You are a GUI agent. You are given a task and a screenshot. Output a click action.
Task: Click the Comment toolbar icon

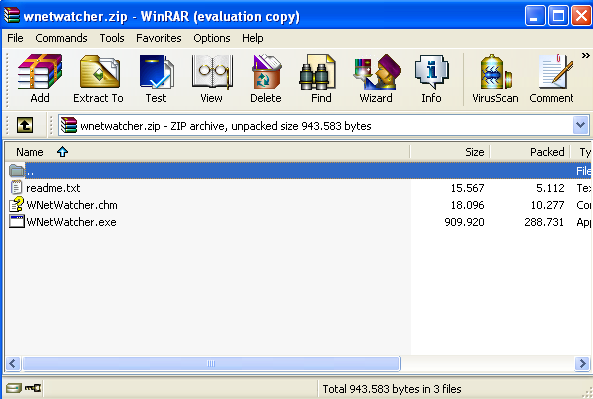tap(551, 79)
